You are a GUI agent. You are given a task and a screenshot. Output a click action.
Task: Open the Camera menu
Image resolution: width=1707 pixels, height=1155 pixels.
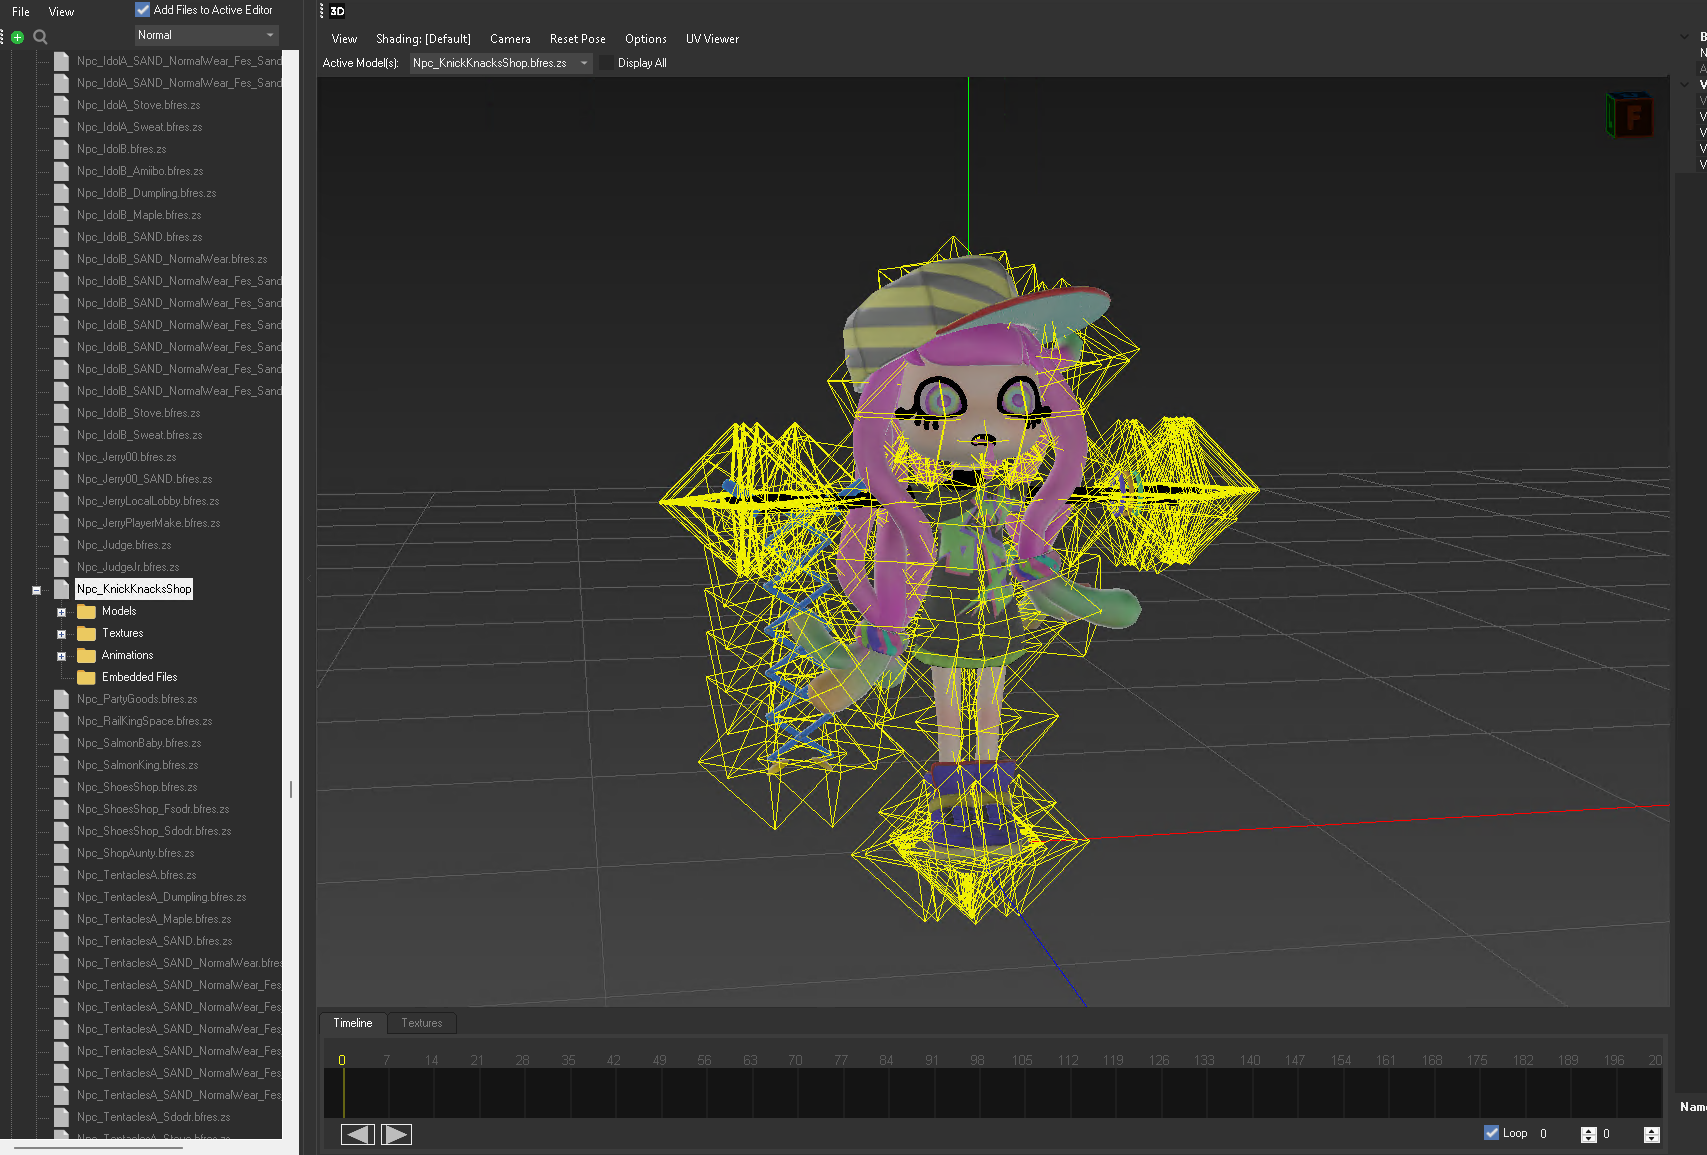pyautogui.click(x=510, y=39)
